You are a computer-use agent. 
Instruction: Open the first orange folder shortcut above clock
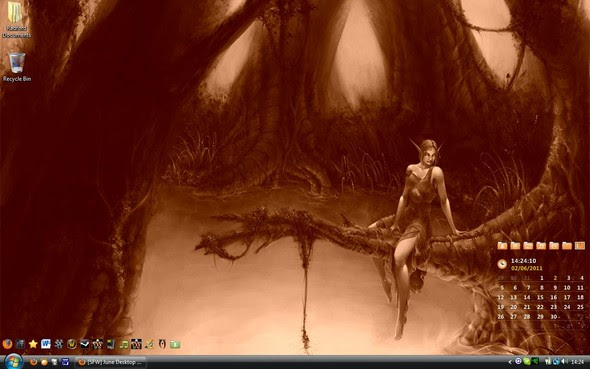pos(502,246)
